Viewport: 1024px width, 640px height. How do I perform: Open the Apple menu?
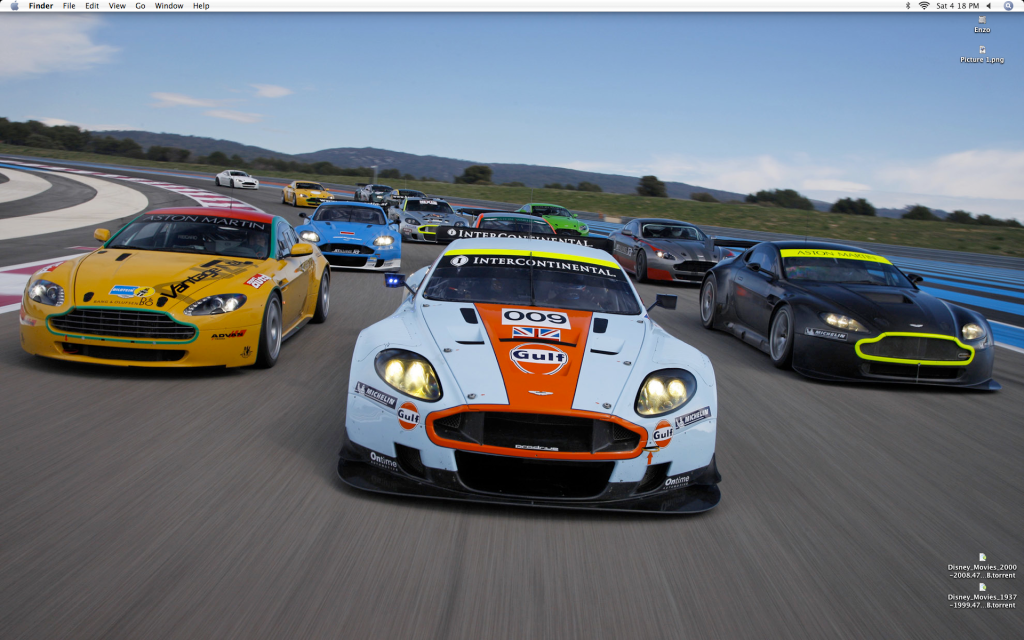coord(14,6)
